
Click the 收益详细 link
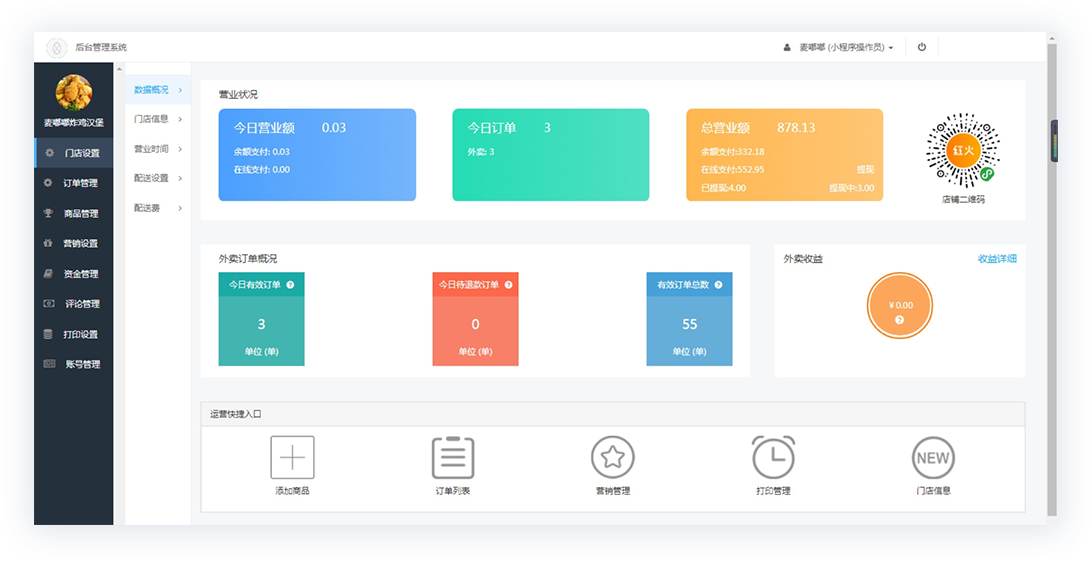996,259
